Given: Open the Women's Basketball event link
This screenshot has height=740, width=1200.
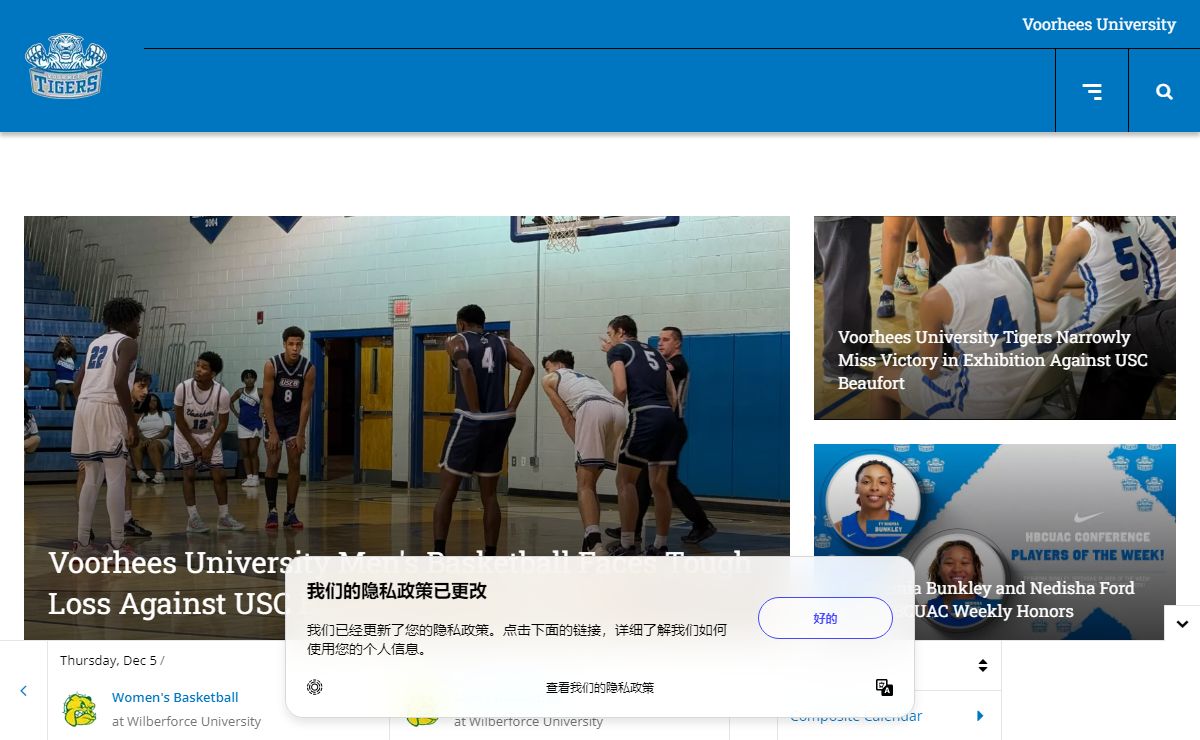Looking at the screenshot, I should pos(175,697).
